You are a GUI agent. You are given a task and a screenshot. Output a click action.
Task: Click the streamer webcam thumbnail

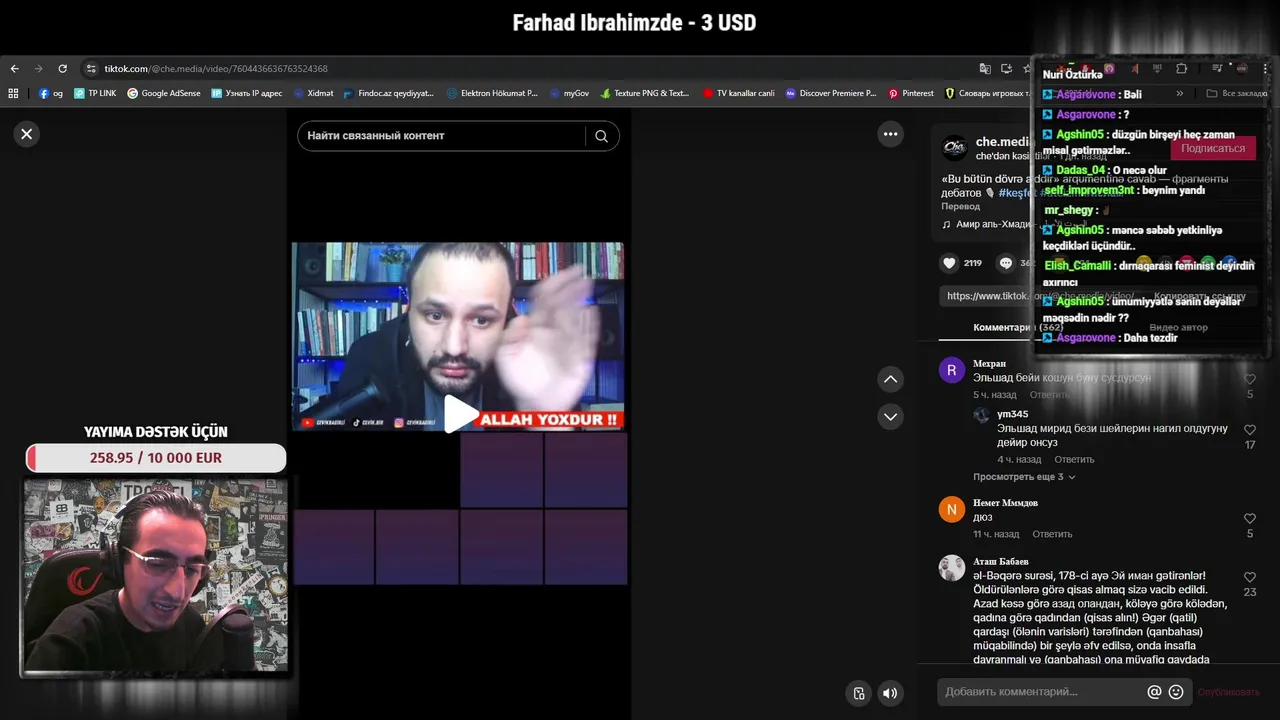(155, 575)
